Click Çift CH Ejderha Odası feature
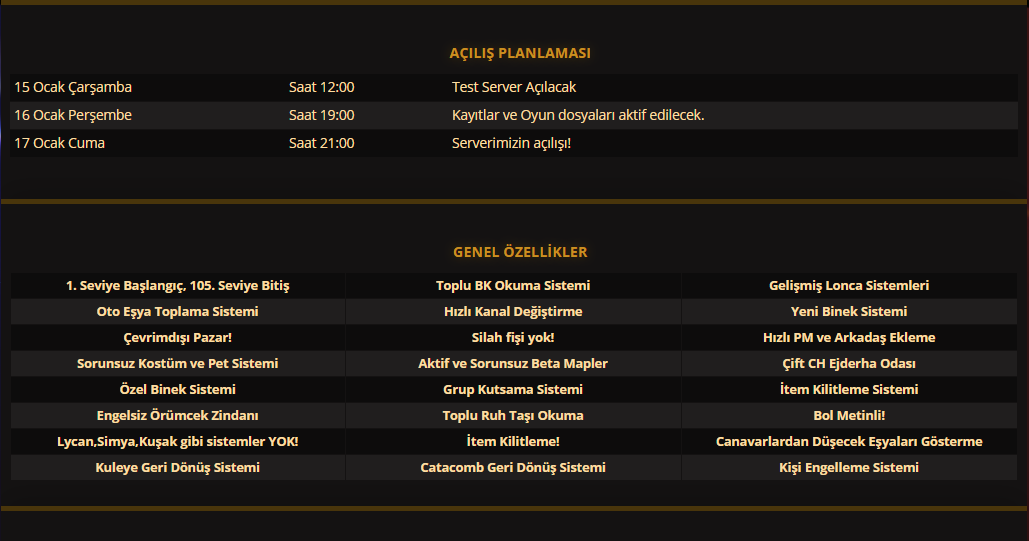This screenshot has width=1029, height=541. pyautogui.click(x=849, y=364)
